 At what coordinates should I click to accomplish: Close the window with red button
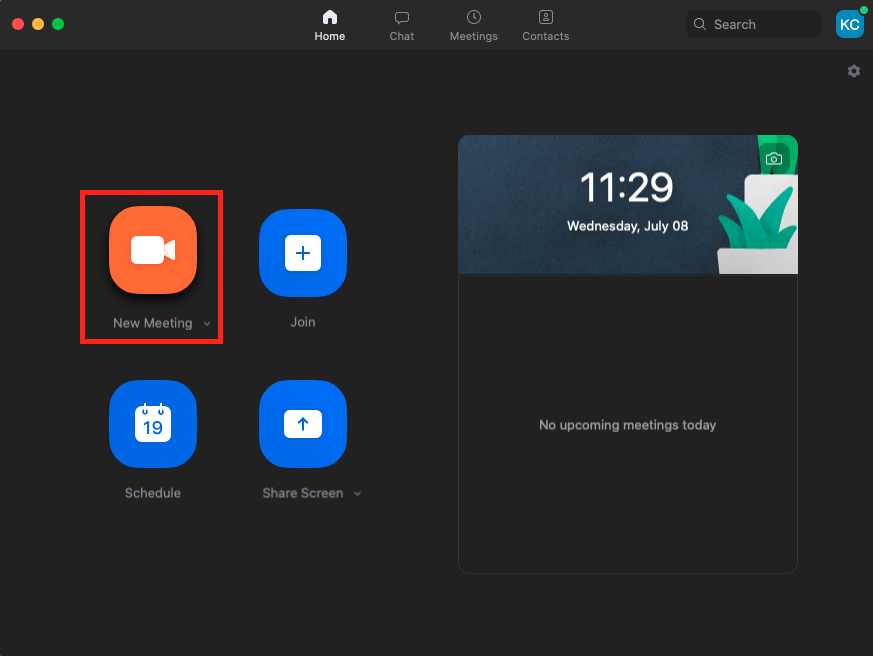[18, 24]
